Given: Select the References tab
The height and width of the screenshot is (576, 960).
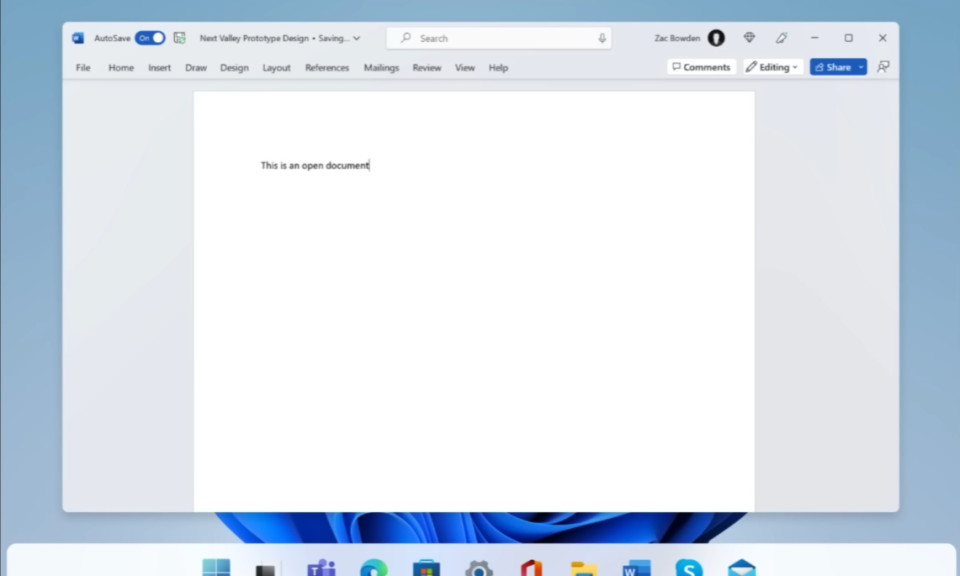Looking at the screenshot, I should pos(327,68).
